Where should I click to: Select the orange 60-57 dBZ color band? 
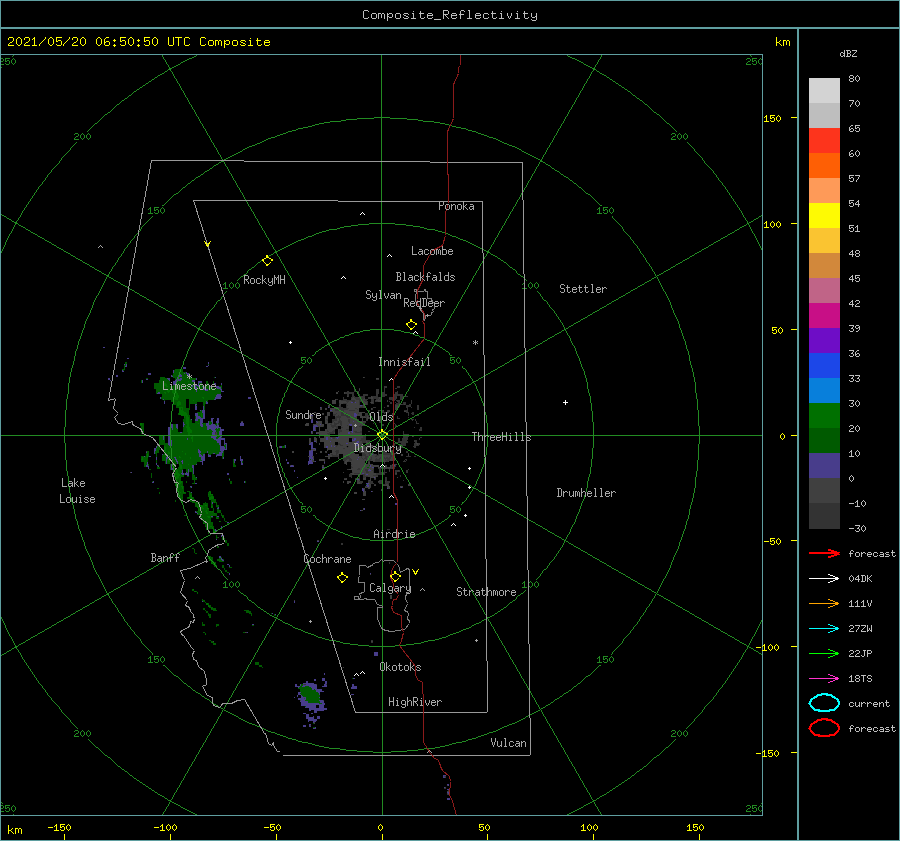824,166
